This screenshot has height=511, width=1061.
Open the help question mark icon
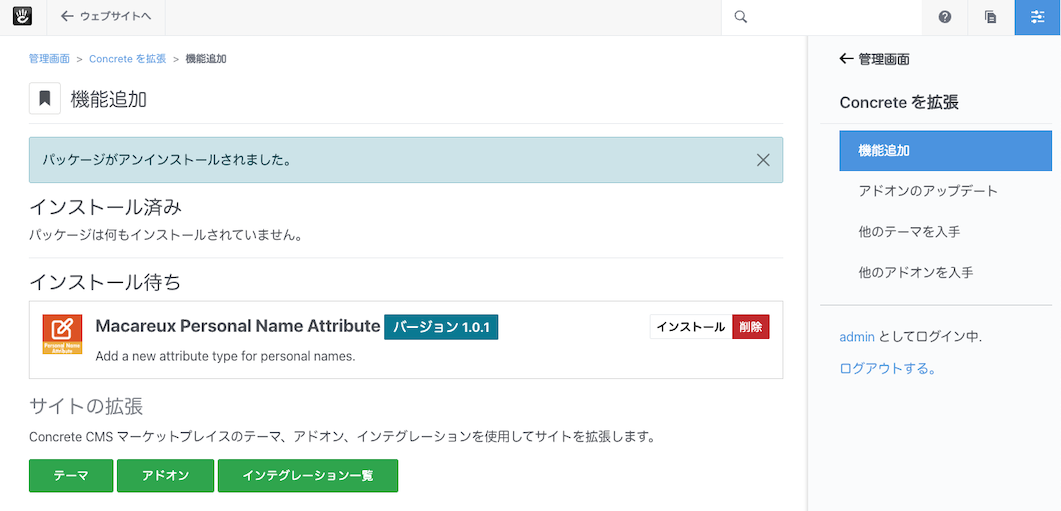[945, 17]
